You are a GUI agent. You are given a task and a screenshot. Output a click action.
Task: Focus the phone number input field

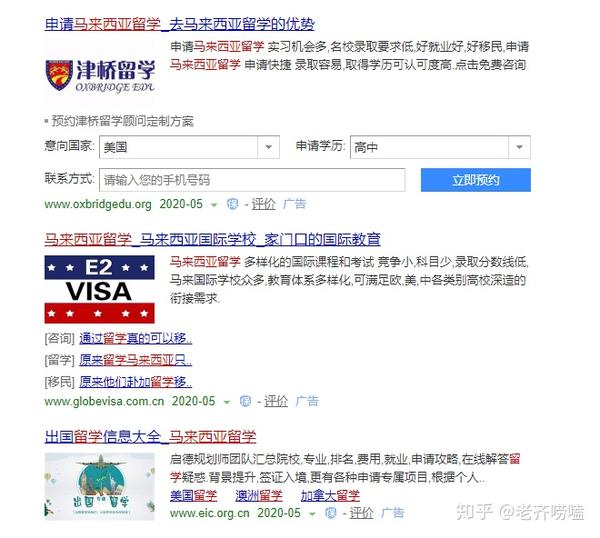click(252, 180)
